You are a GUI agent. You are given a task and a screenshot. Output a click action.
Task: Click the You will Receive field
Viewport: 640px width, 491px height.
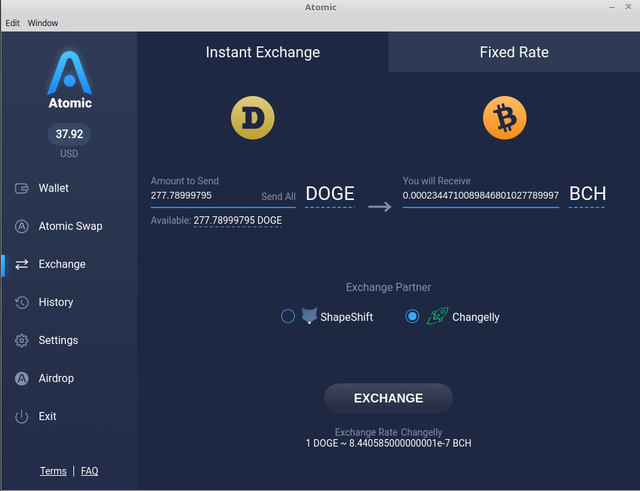tap(480, 196)
